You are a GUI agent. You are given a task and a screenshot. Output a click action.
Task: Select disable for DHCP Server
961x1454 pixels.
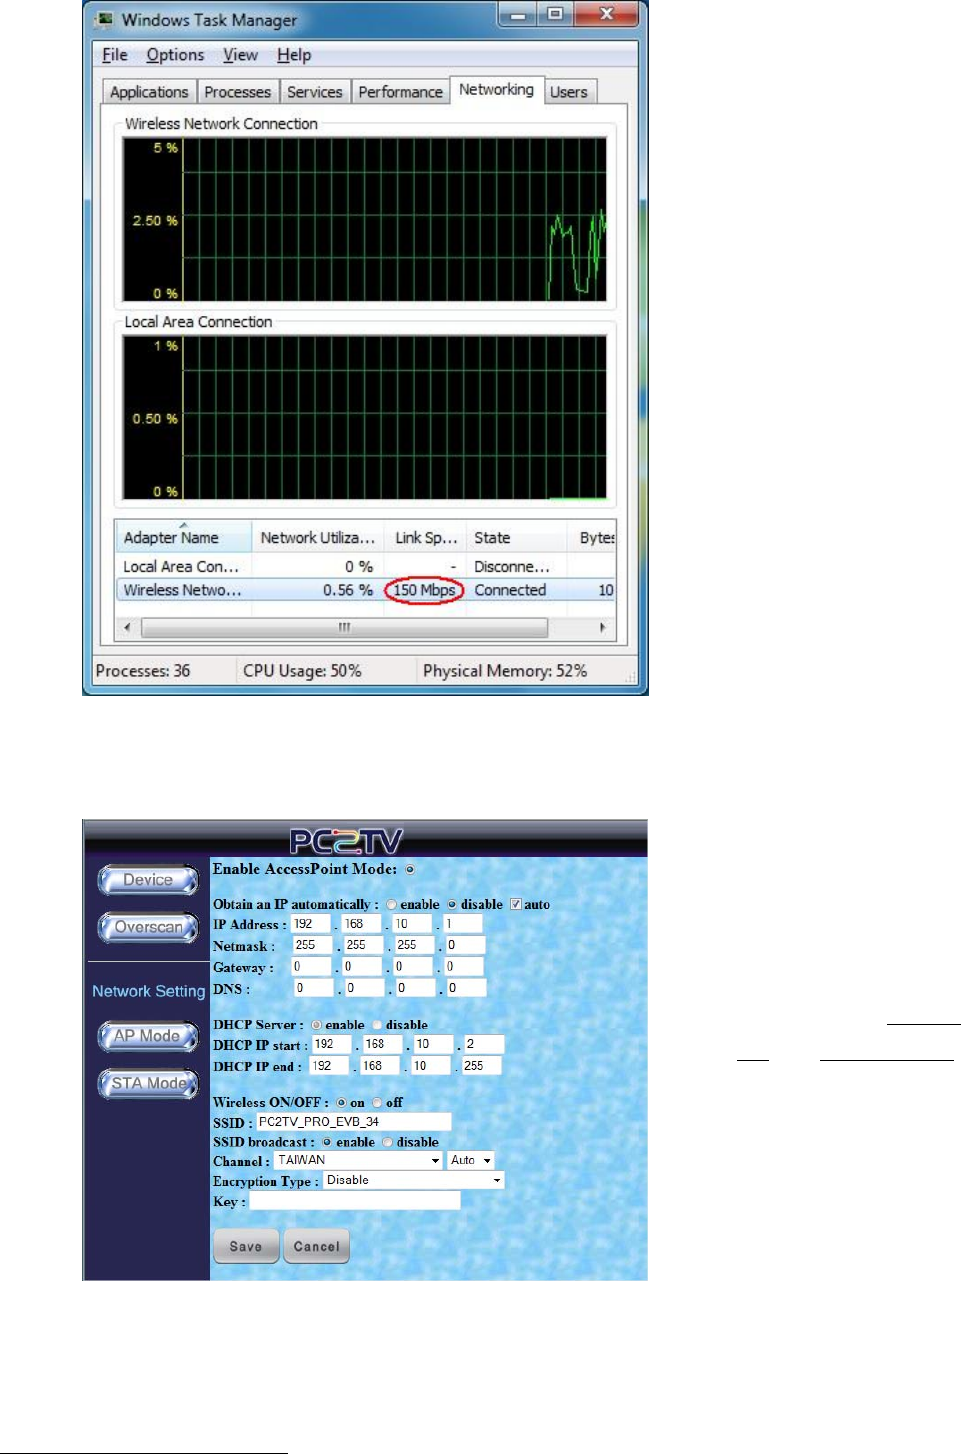coord(377,1025)
